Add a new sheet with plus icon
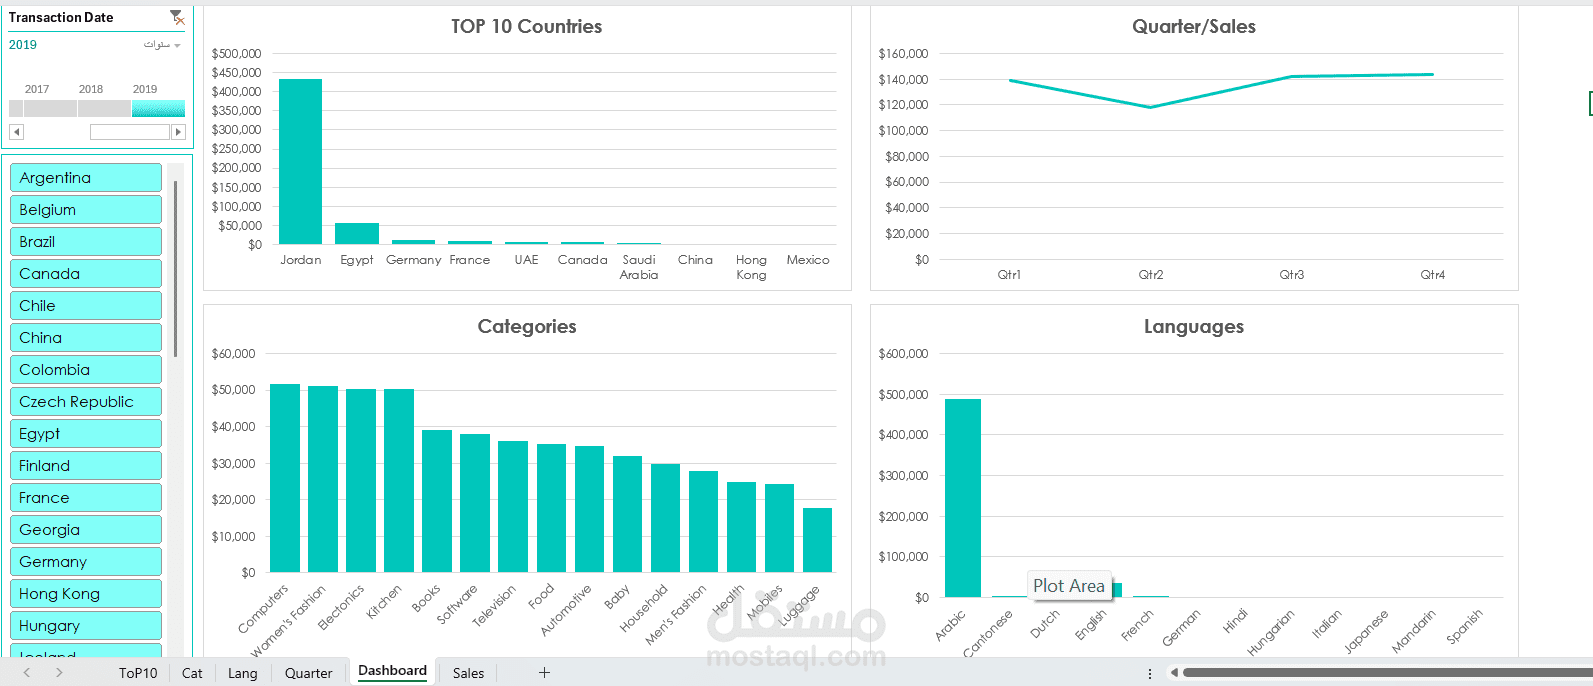1593x686 pixels. [x=544, y=673]
